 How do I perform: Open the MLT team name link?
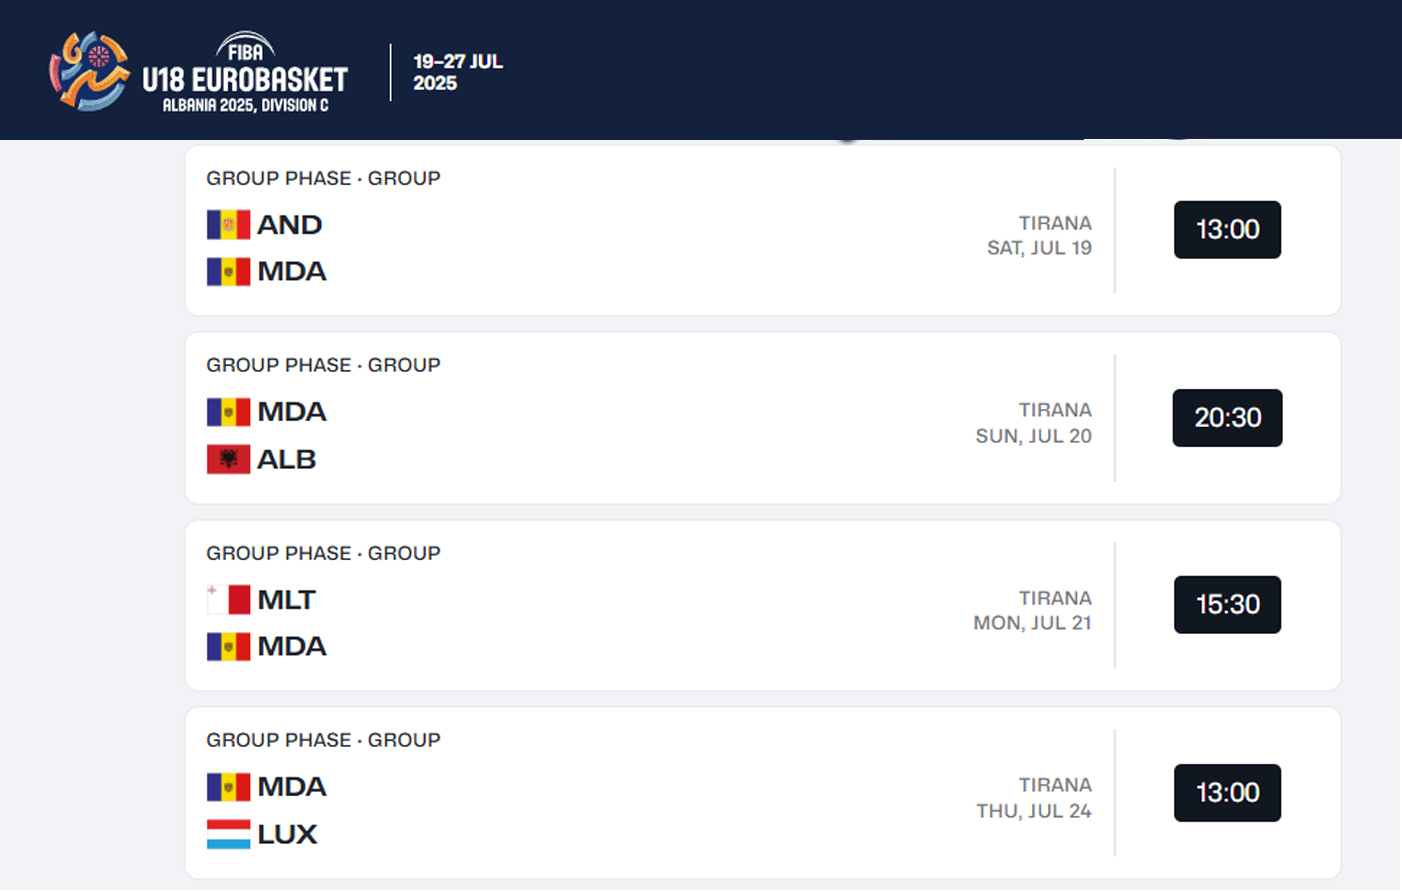[287, 600]
